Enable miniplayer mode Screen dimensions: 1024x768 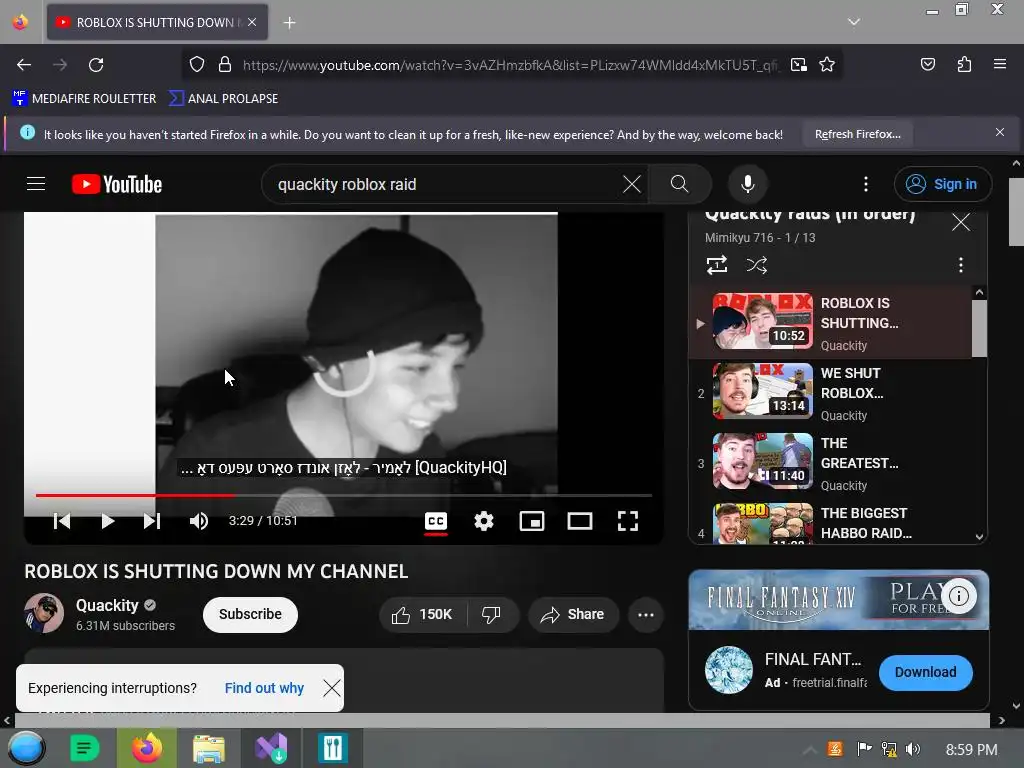click(532, 520)
